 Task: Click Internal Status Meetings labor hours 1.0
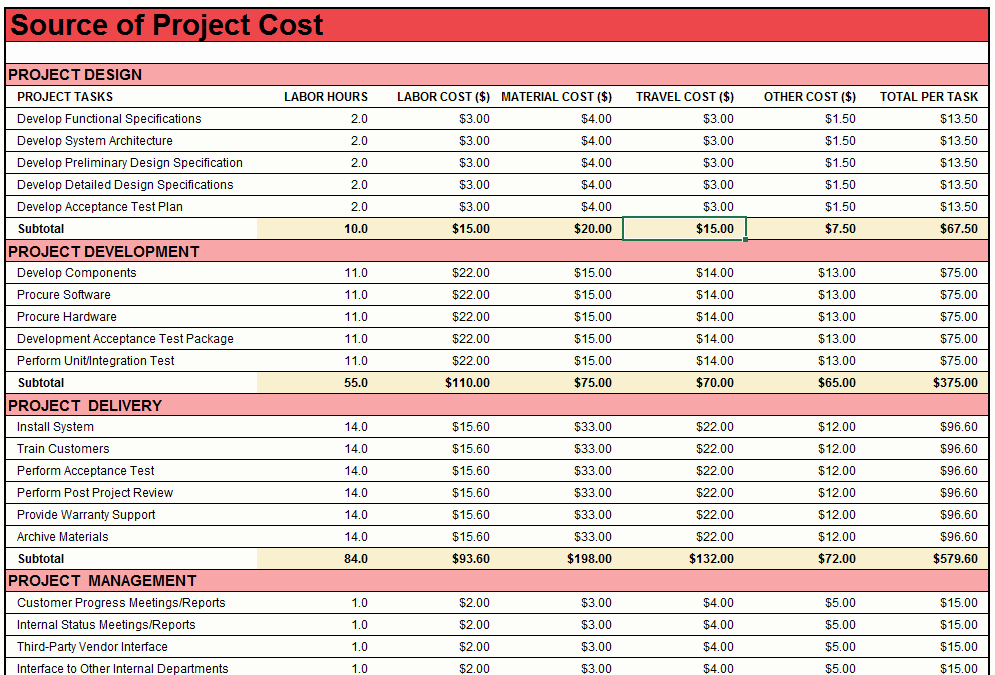coord(359,625)
